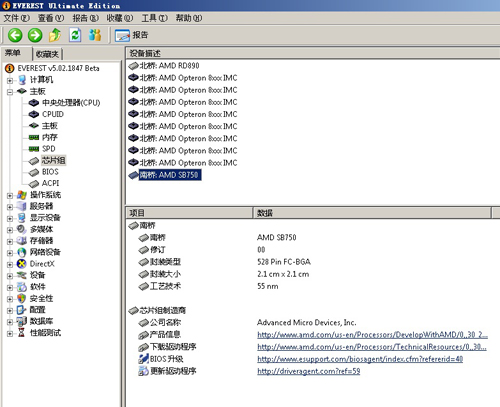Open the 收藏 menu
This screenshot has width=500, height=407.
click(x=120, y=18)
